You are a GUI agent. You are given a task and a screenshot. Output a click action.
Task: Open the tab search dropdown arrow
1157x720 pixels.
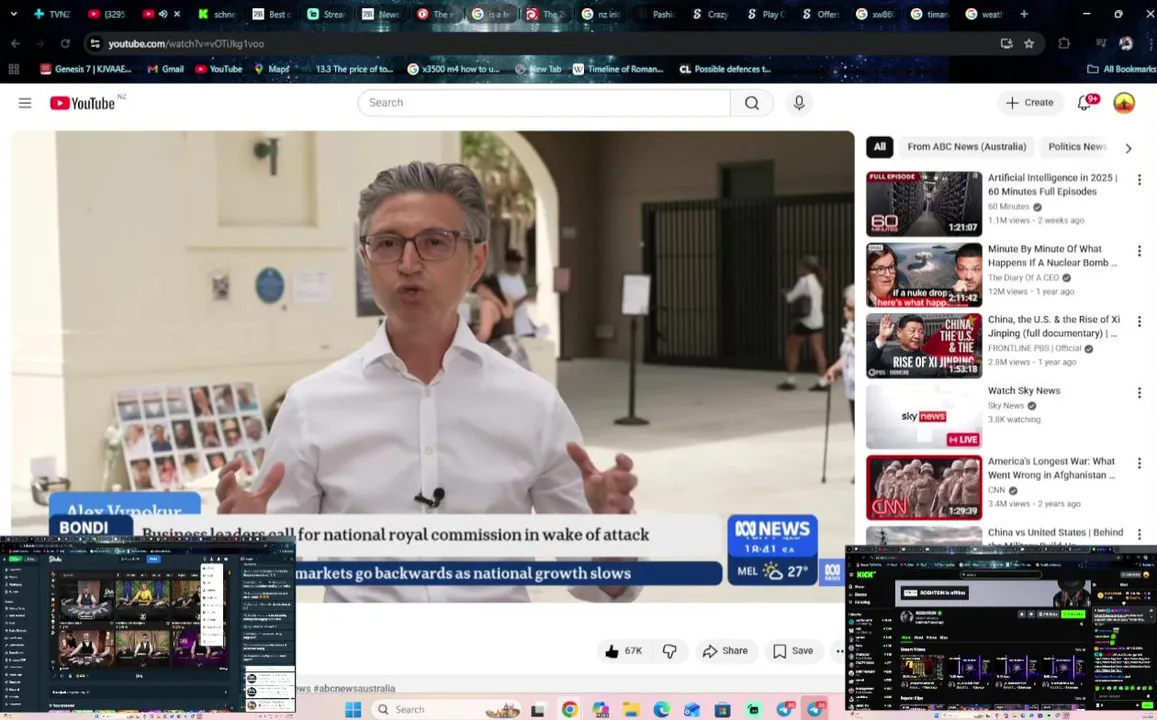click(13, 14)
